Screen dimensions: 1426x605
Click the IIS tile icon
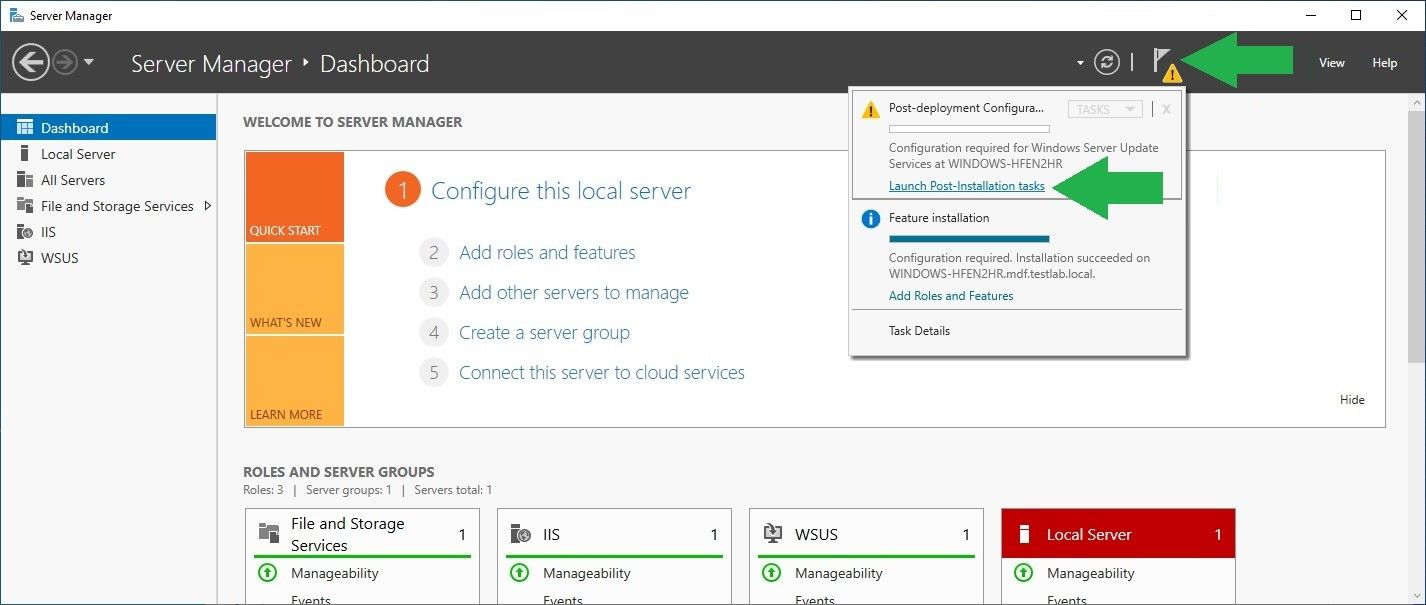pyautogui.click(x=521, y=534)
